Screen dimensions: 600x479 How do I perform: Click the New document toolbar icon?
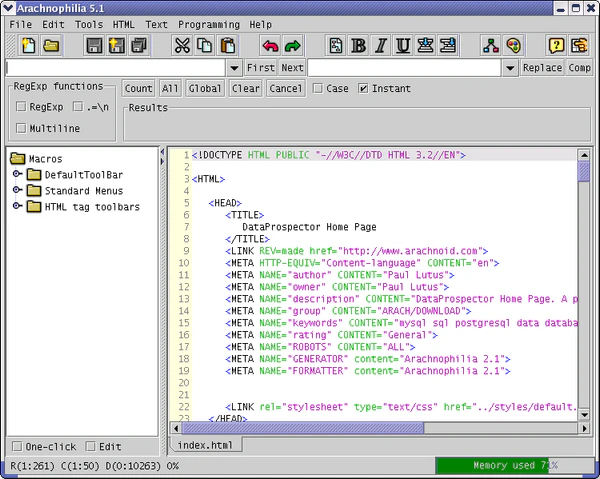click(28, 45)
